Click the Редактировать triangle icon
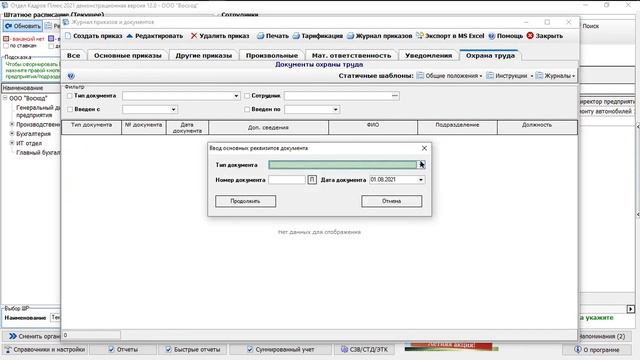Screen dimensions: 640x360 tap(130, 36)
